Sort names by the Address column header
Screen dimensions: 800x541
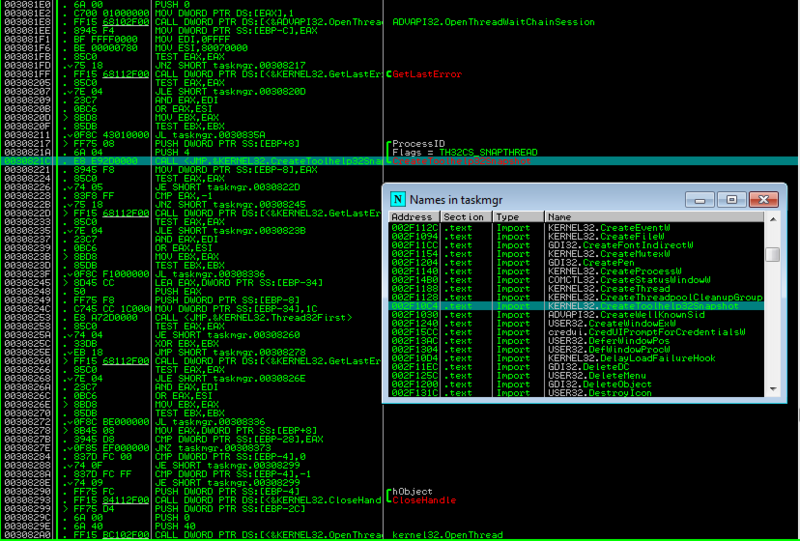414,217
